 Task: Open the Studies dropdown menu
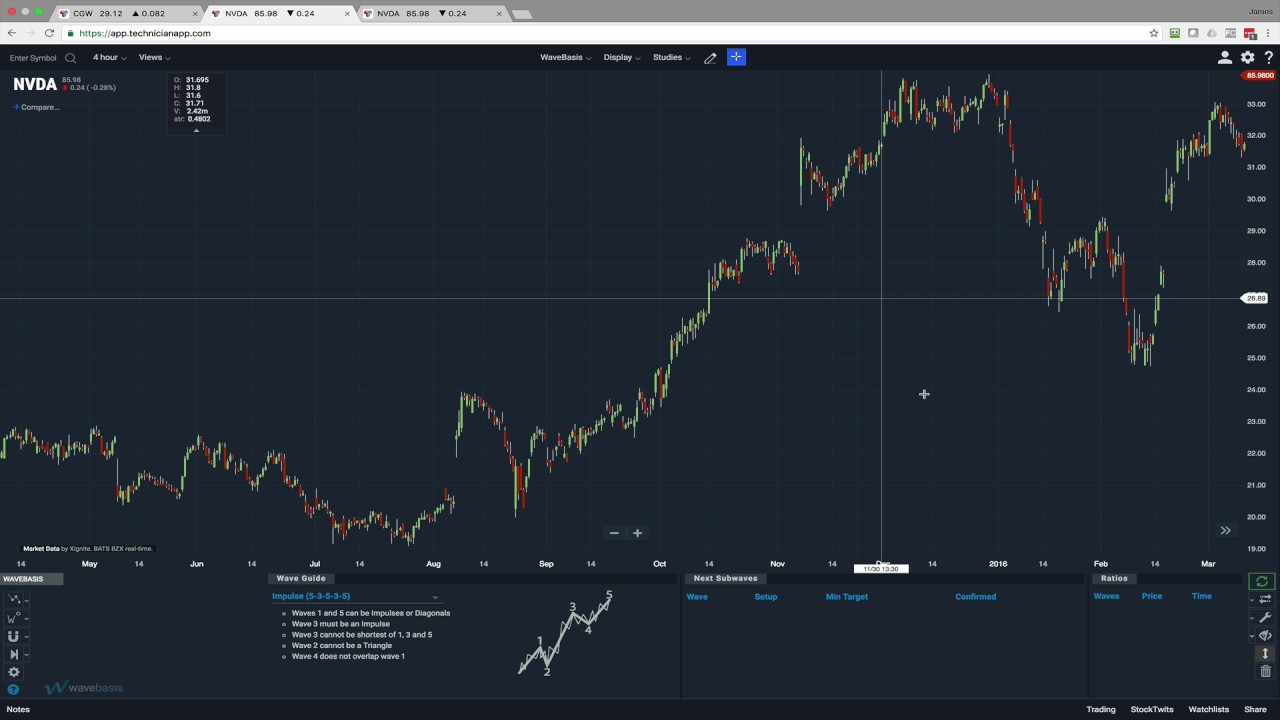point(671,57)
